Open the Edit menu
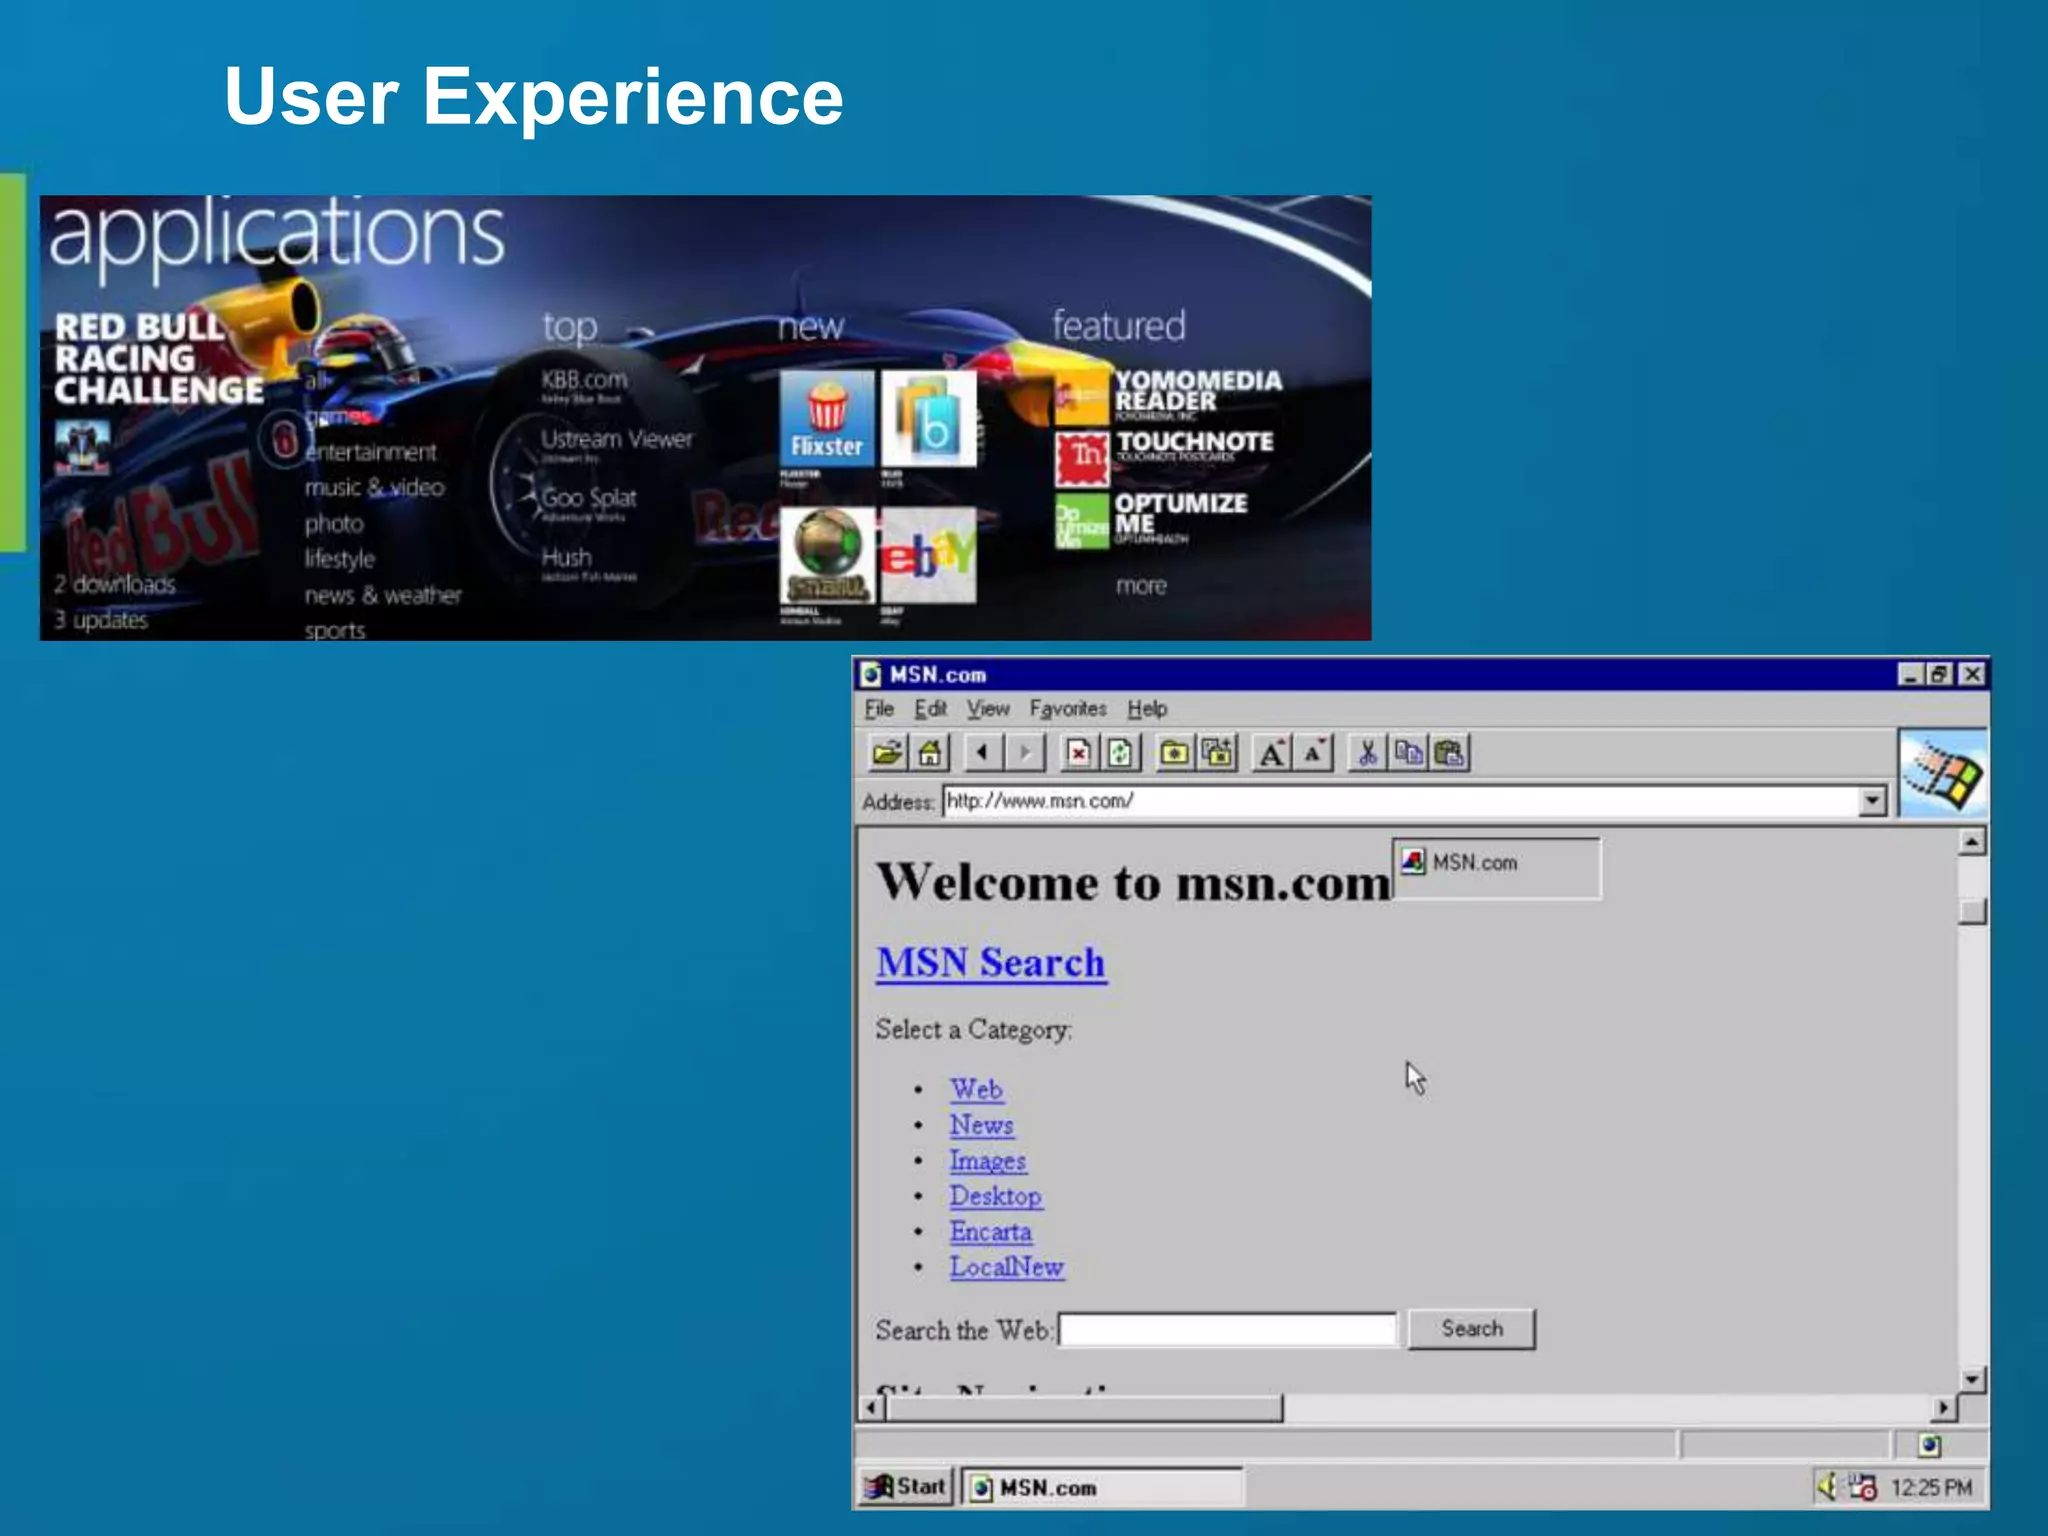Image resolution: width=2048 pixels, height=1536 pixels. click(x=930, y=709)
